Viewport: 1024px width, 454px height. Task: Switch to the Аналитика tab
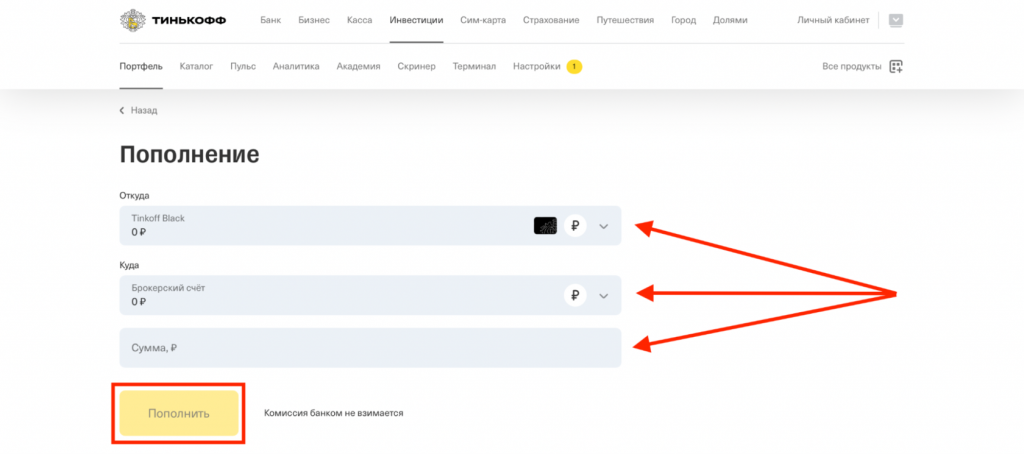coord(296,67)
